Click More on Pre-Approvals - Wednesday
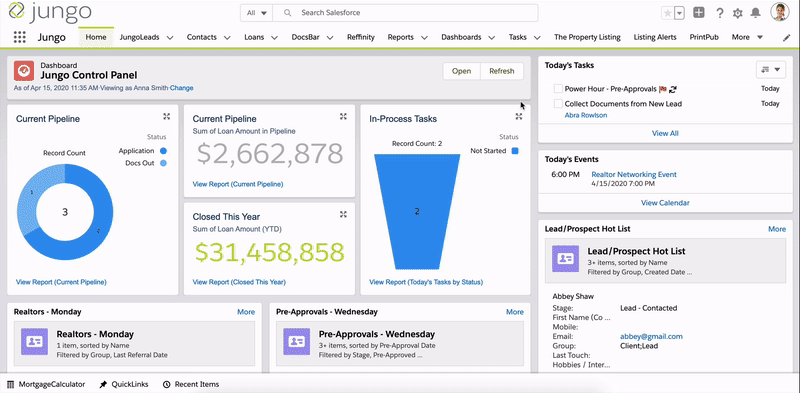 tap(515, 312)
